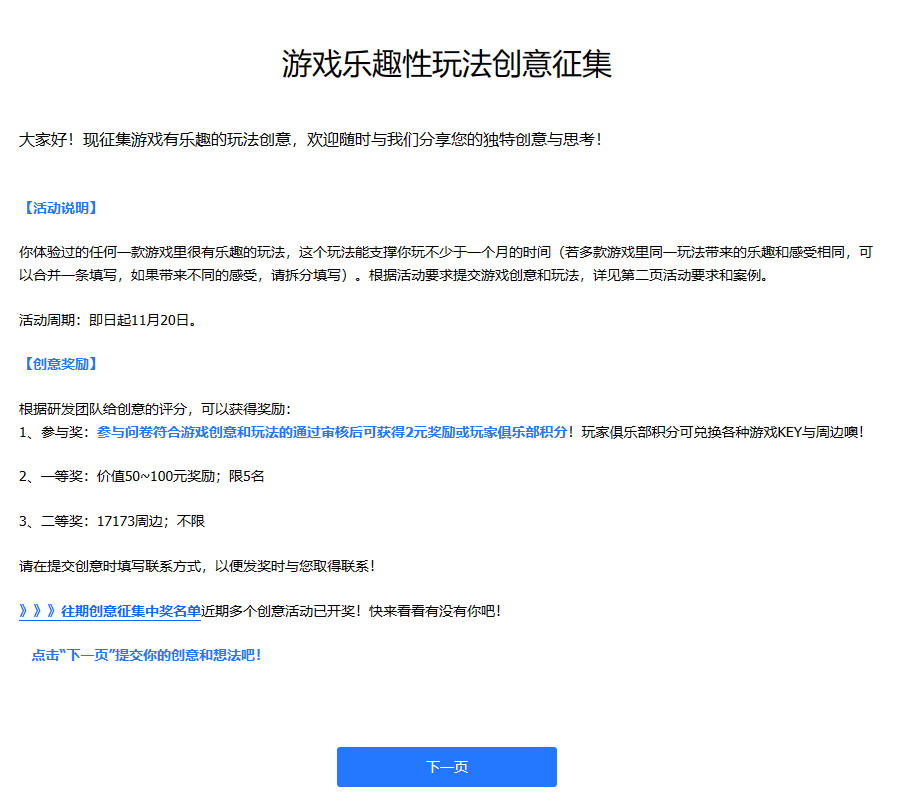Click the blue 参与问卷符合游戏创意 highlighted text

(x=332, y=432)
